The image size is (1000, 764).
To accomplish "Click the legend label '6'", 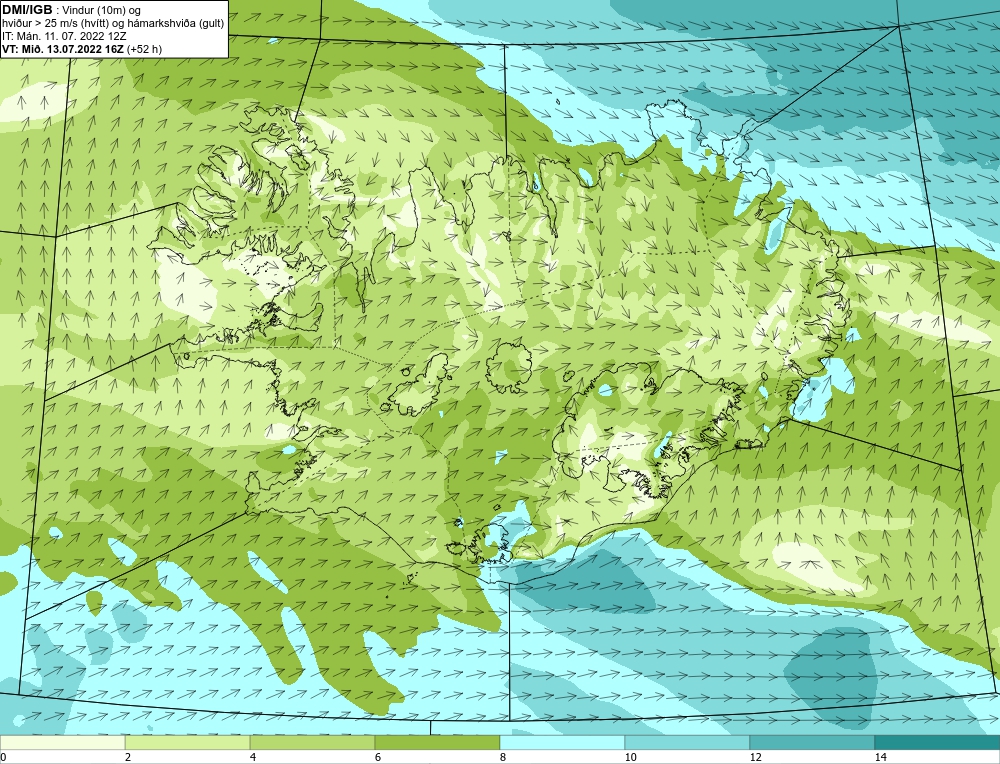I will tap(378, 757).
